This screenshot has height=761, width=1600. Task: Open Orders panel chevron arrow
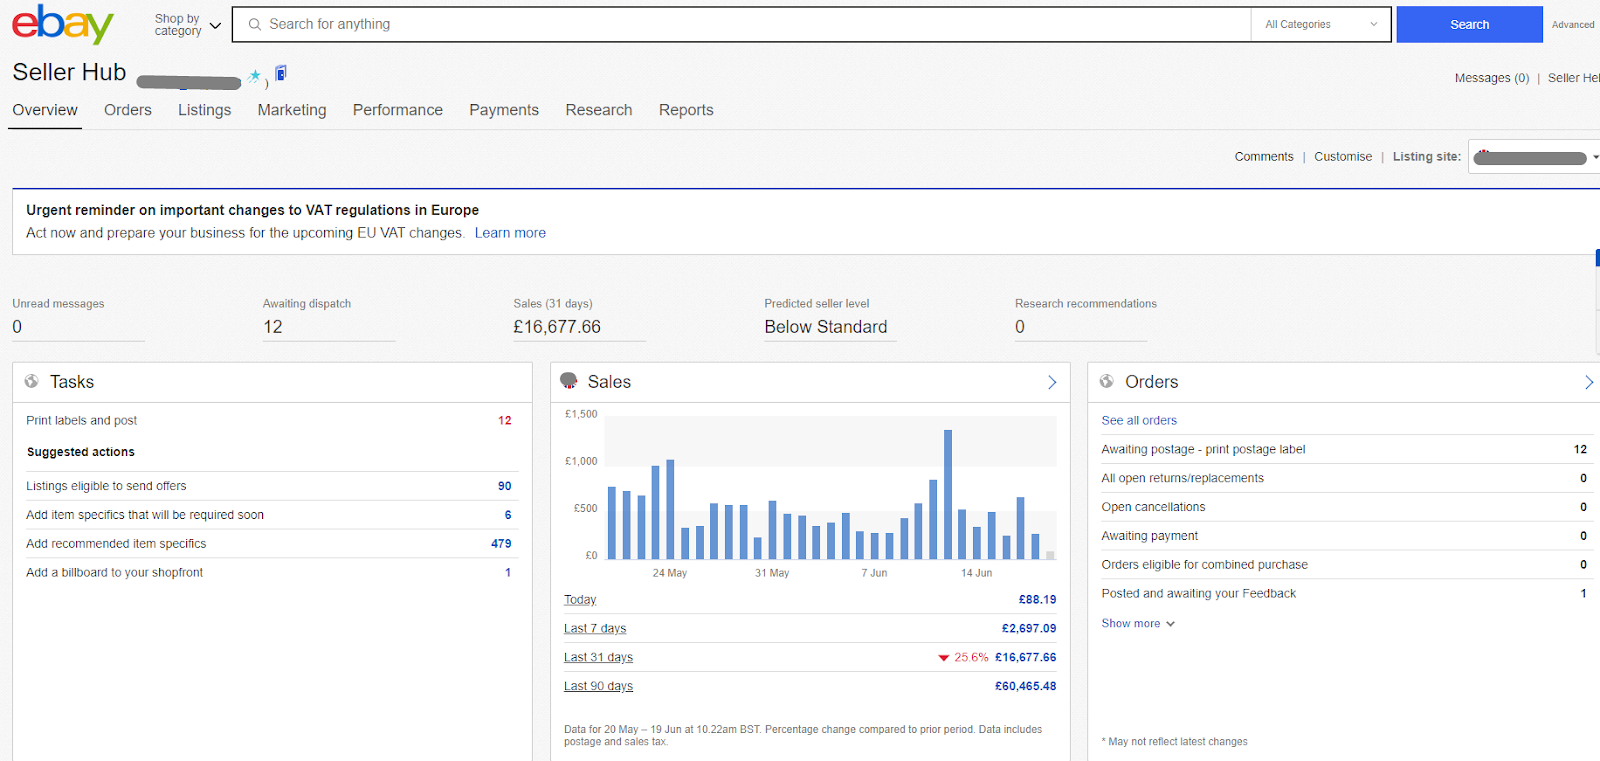pyautogui.click(x=1589, y=382)
